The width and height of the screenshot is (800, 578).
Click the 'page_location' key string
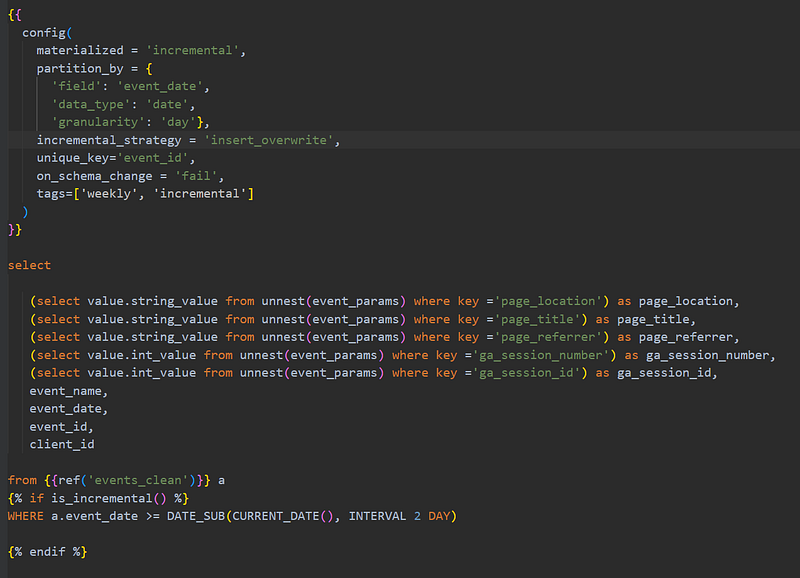click(548, 301)
